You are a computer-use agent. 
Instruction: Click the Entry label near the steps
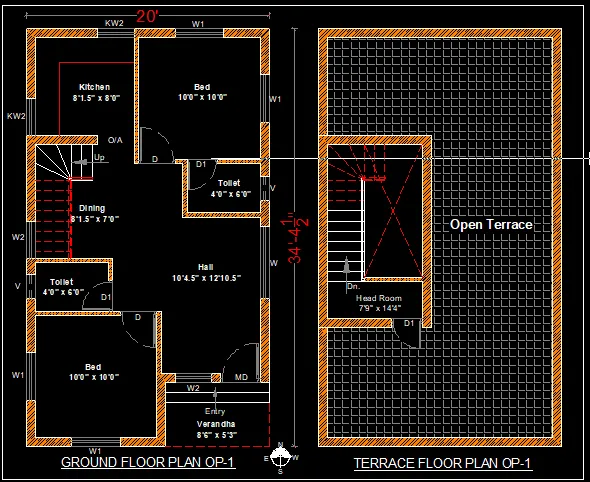(215, 411)
